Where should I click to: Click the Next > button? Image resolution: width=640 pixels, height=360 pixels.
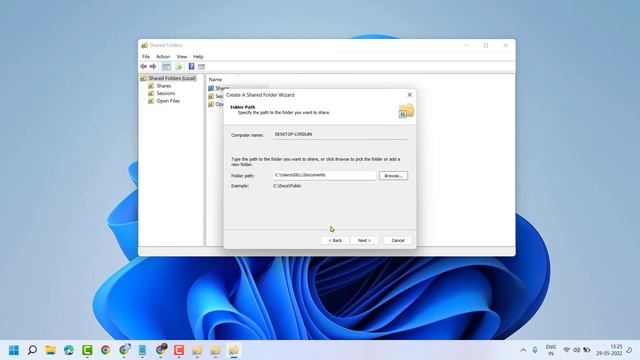click(x=364, y=240)
